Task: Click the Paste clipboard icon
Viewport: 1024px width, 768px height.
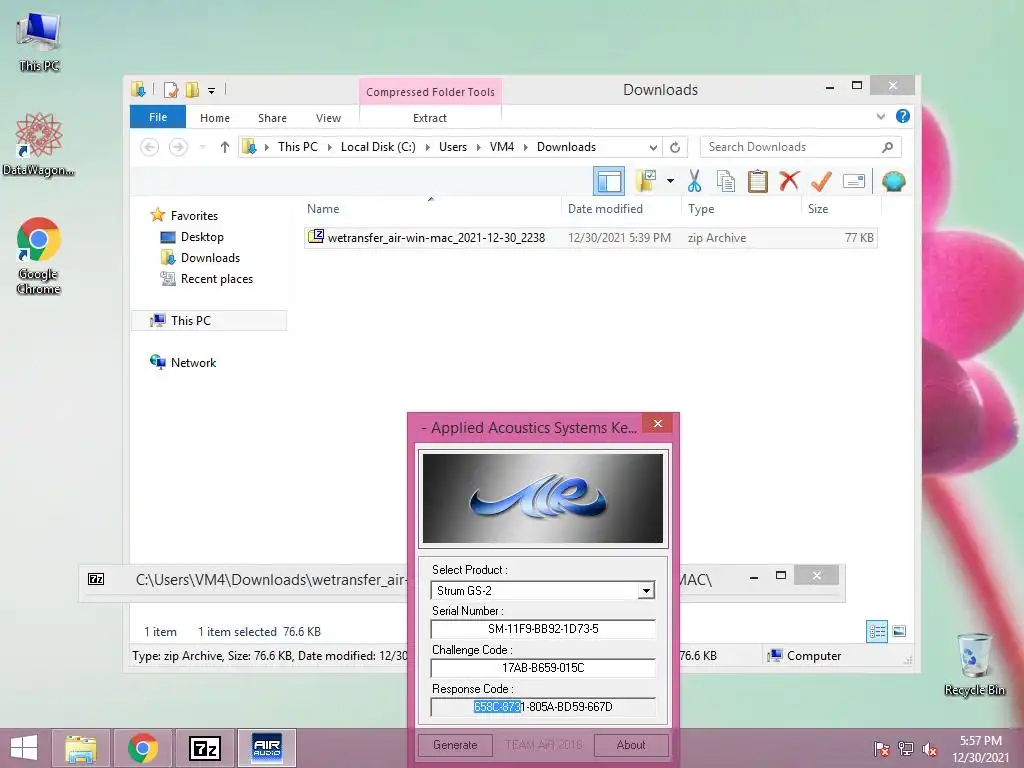Action: click(758, 181)
